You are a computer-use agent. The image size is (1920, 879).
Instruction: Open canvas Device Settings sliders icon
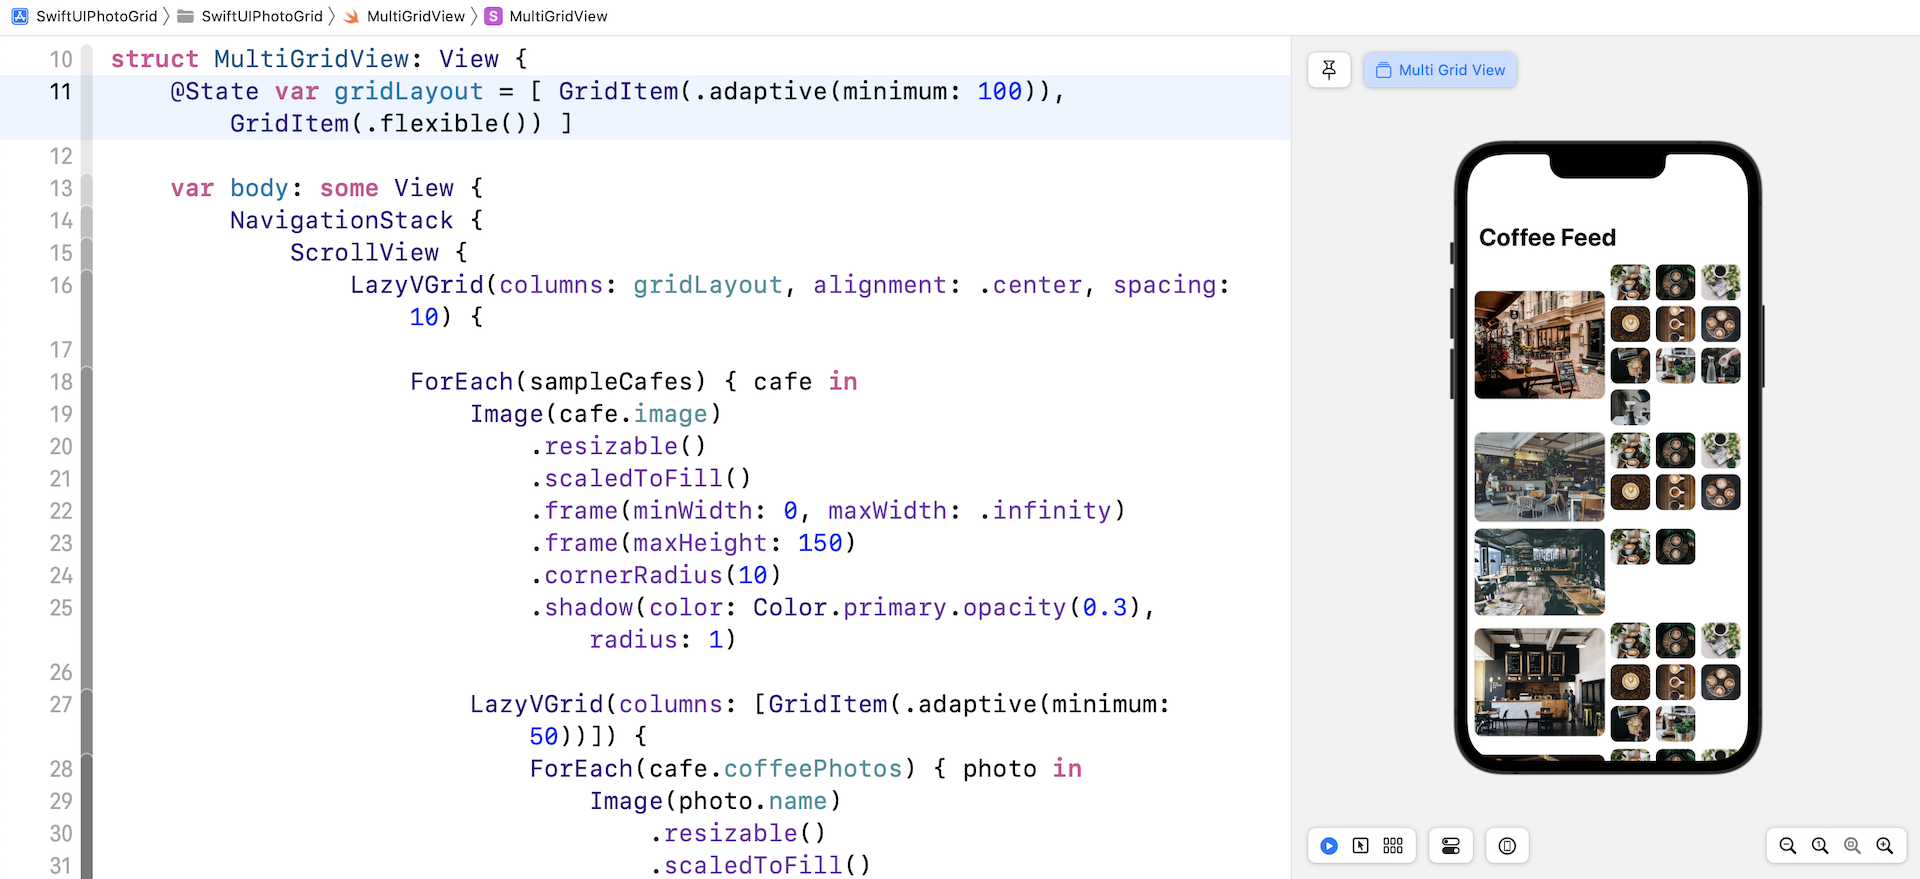click(1451, 846)
